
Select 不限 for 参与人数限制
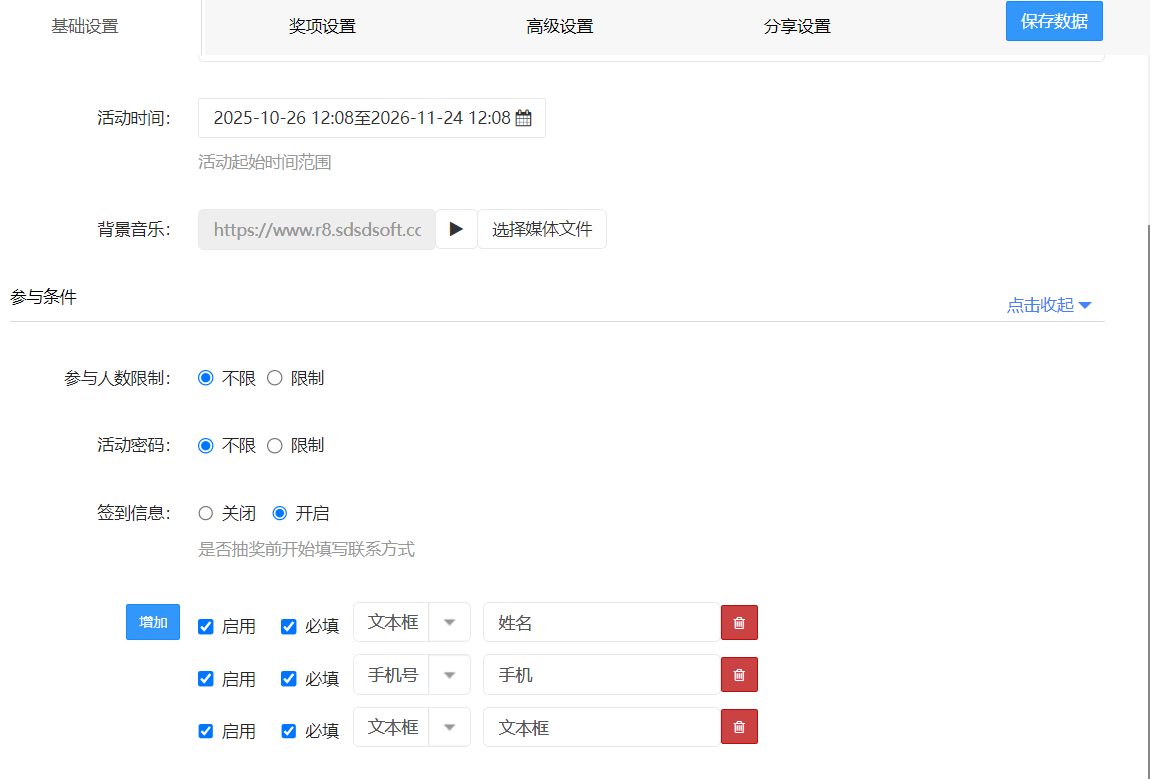pos(205,378)
